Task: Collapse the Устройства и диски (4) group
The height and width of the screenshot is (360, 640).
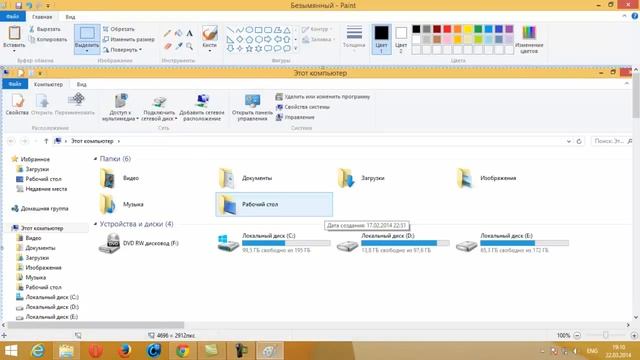Action: click(x=95, y=224)
